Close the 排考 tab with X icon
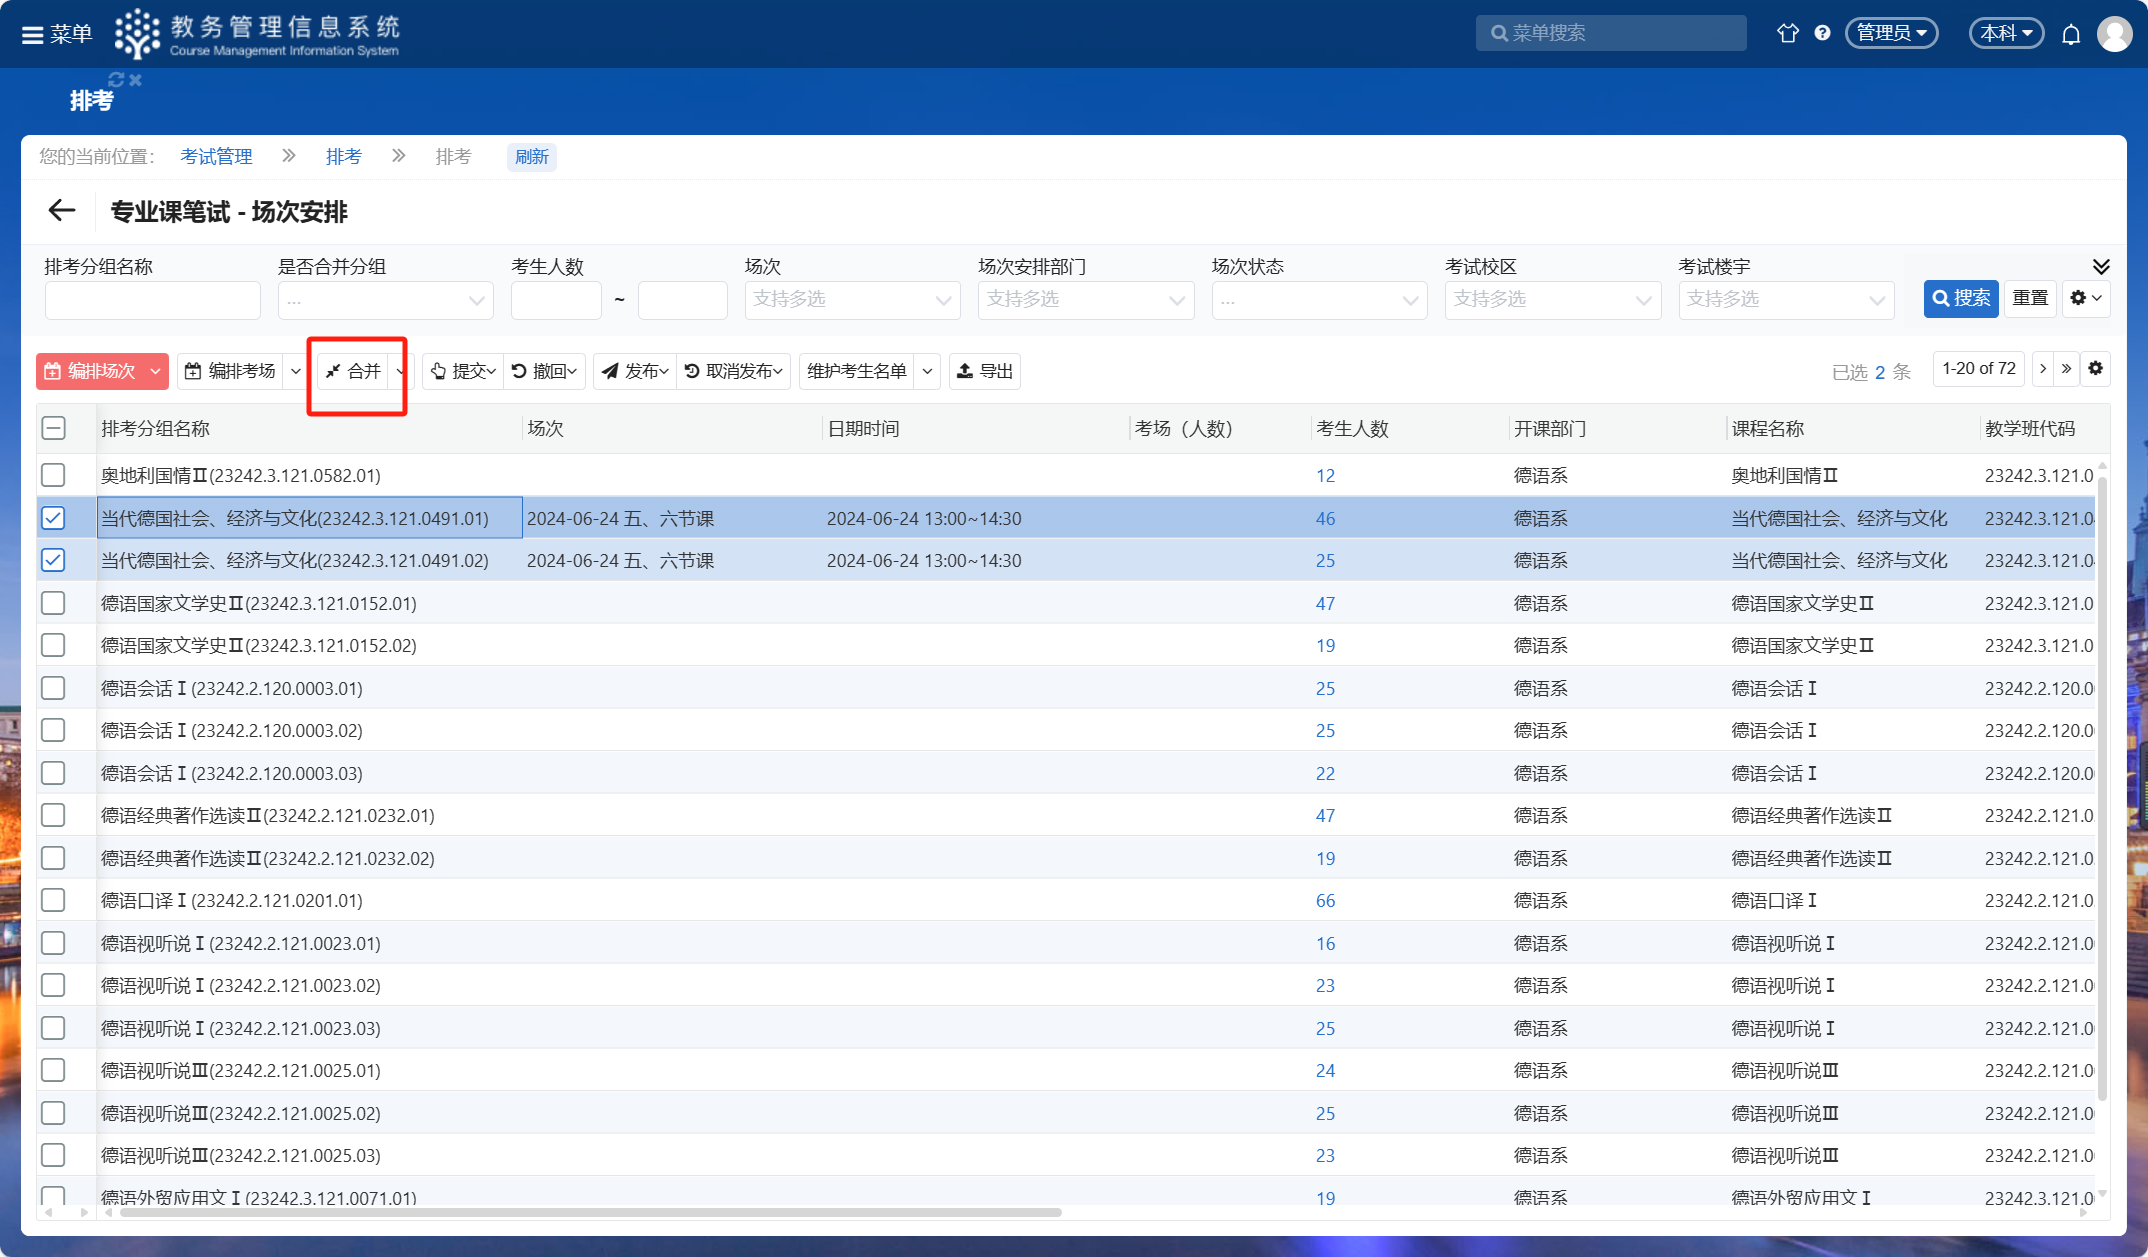 (x=136, y=80)
